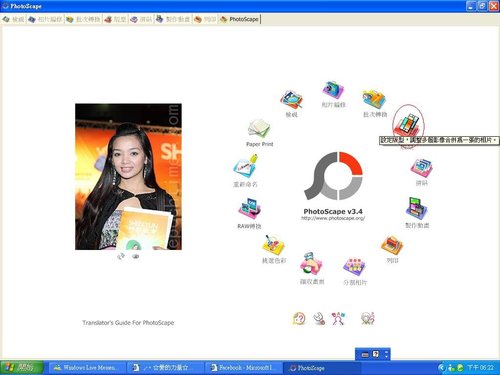Open the wrench settings icon at bottom

319,319
